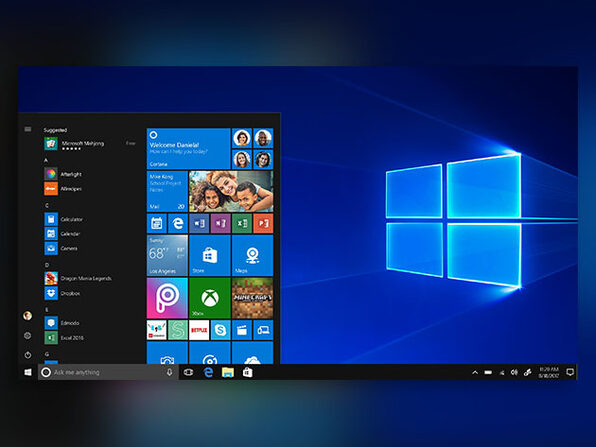Screen dimensions: 596x447
Task: Open the Maps tile
Action: coord(252,255)
